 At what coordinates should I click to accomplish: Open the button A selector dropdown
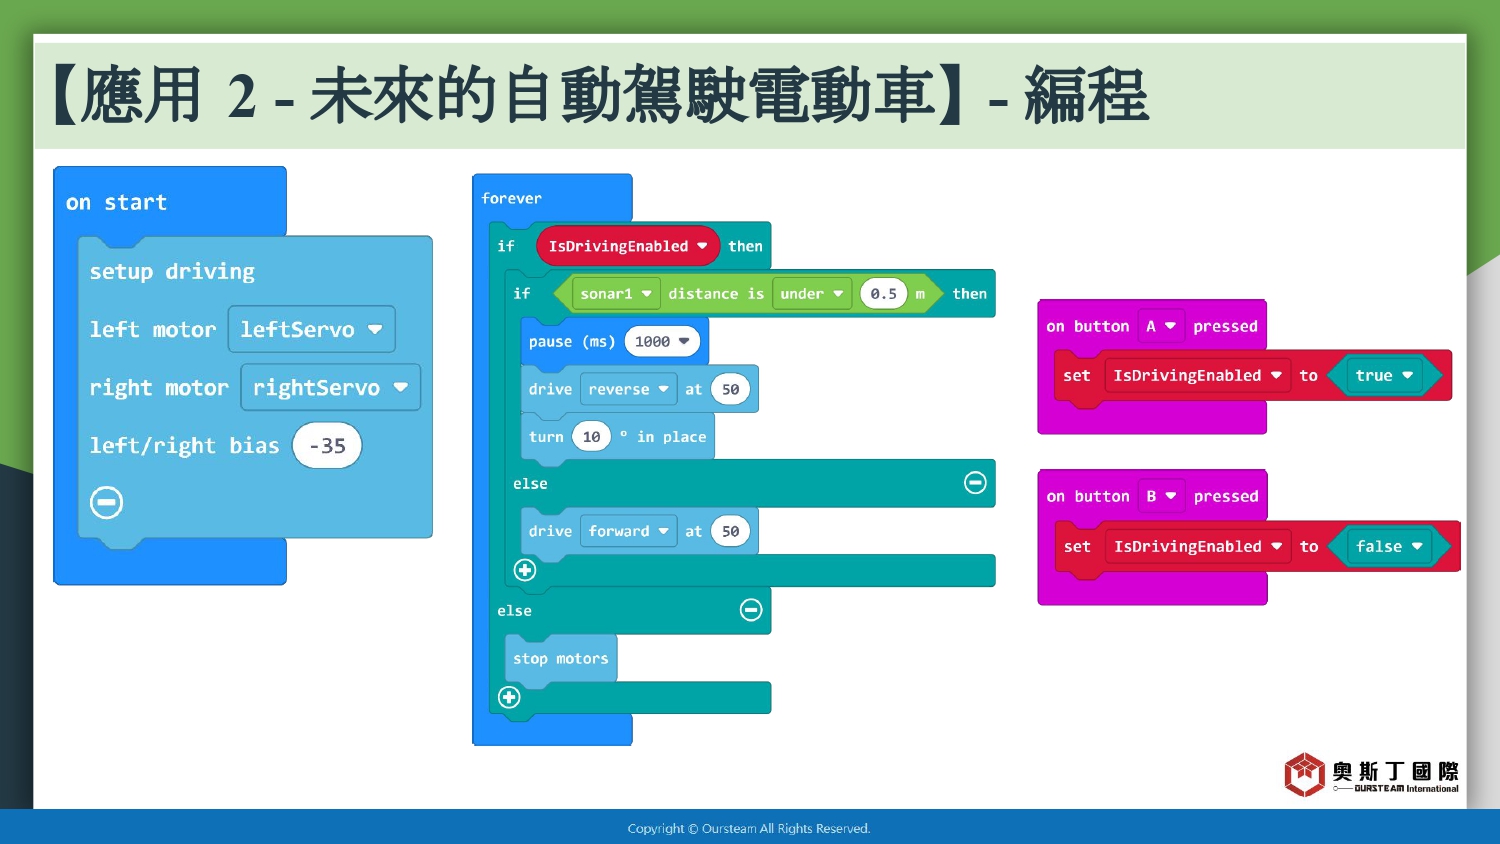pos(1161,326)
